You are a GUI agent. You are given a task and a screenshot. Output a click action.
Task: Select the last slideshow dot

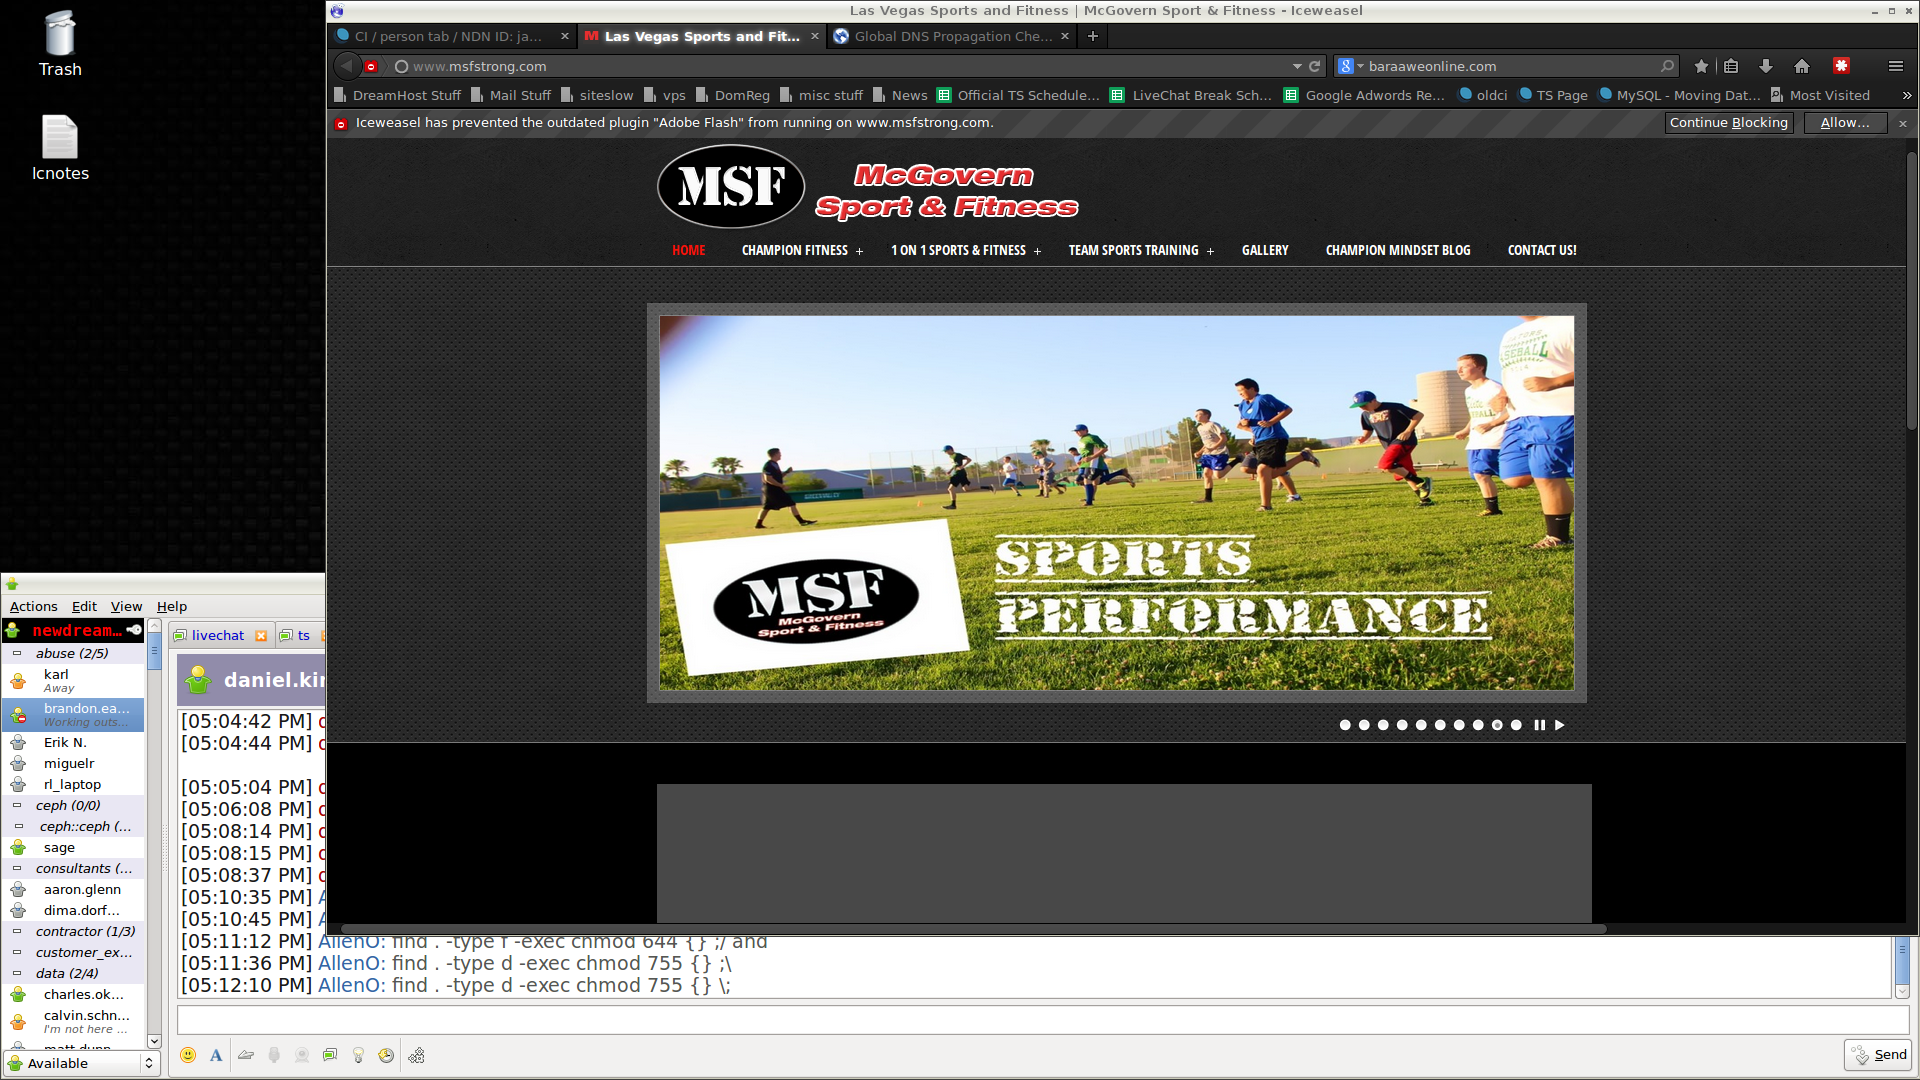click(x=1516, y=725)
